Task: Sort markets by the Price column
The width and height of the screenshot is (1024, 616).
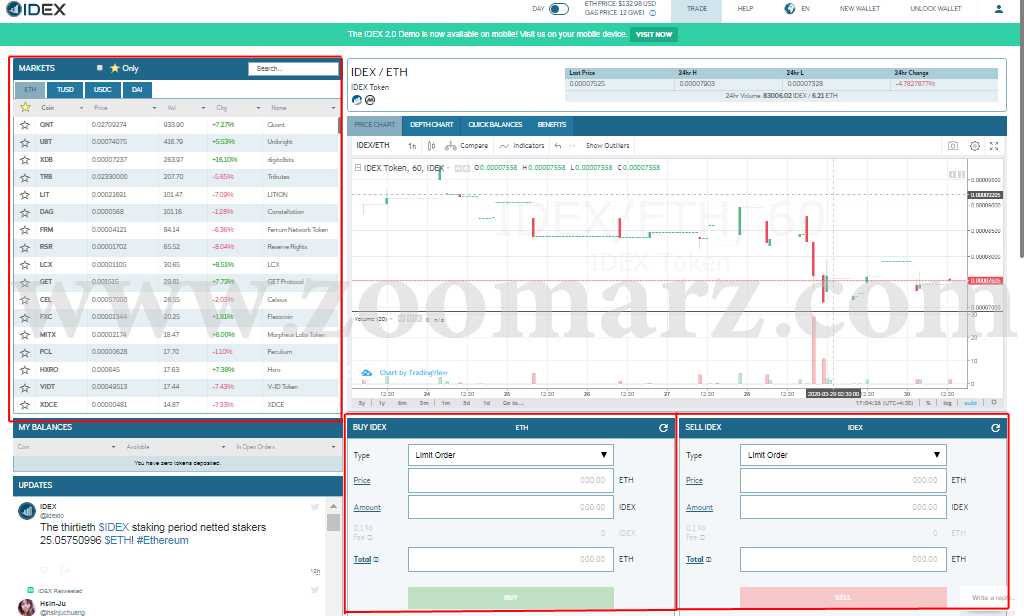Action: [125, 108]
